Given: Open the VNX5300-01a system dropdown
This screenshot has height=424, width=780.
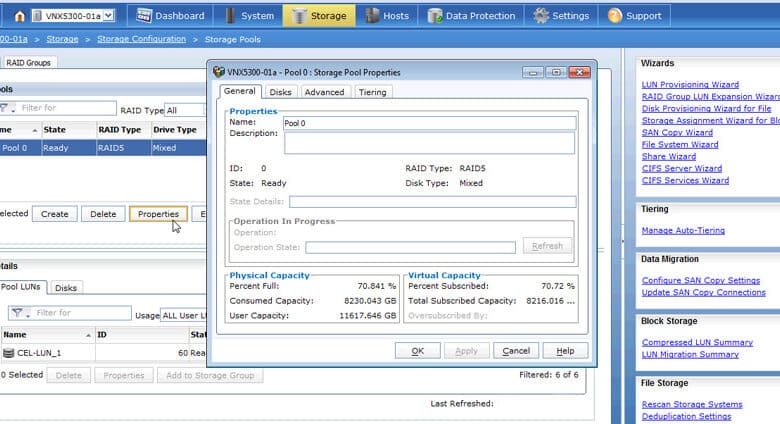Looking at the screenshot, I should (73, 16).
